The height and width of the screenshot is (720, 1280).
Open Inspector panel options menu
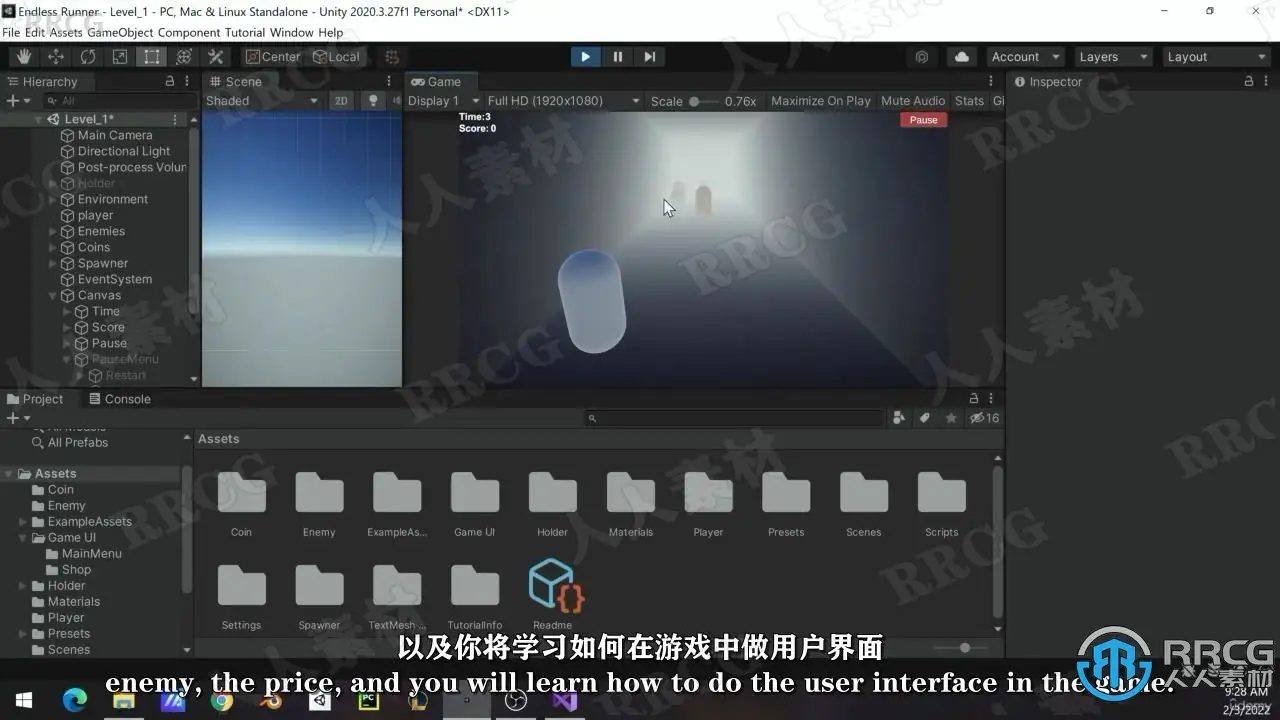[1264, 82]
